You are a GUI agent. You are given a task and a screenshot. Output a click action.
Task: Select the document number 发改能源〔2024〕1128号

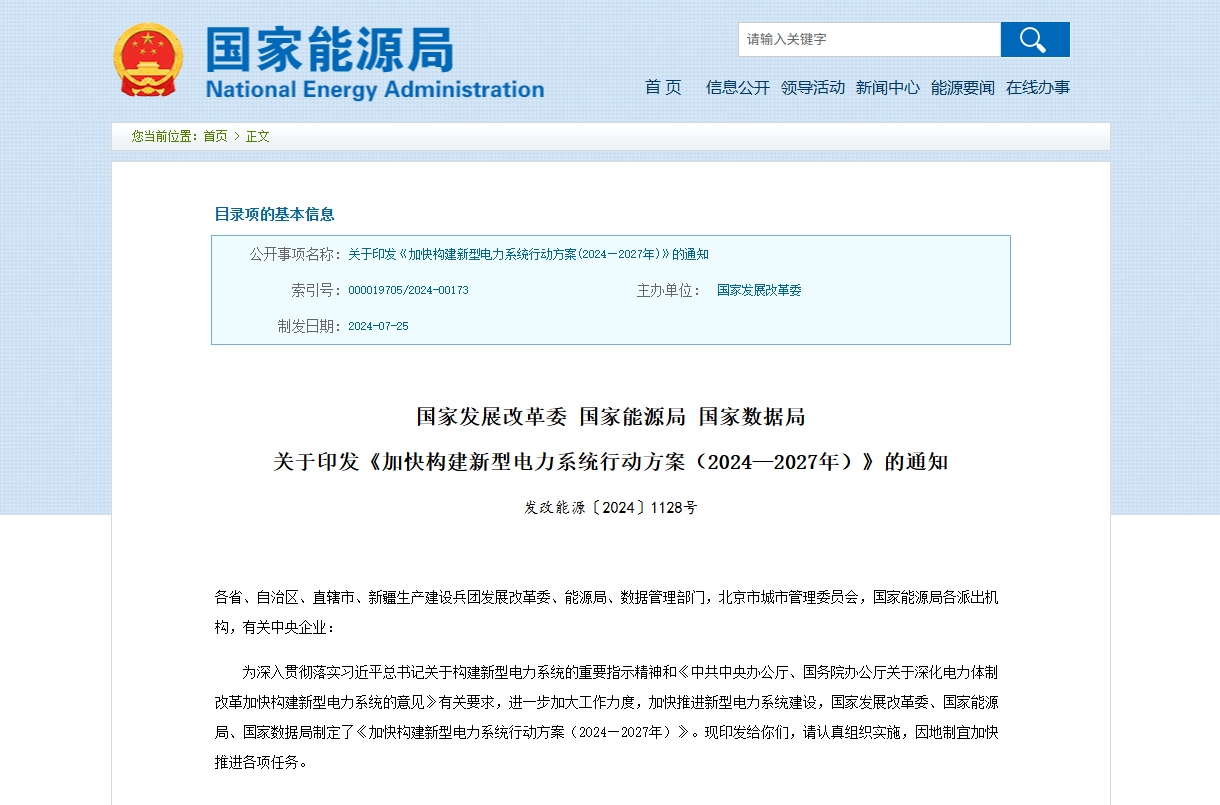[610, 507]
